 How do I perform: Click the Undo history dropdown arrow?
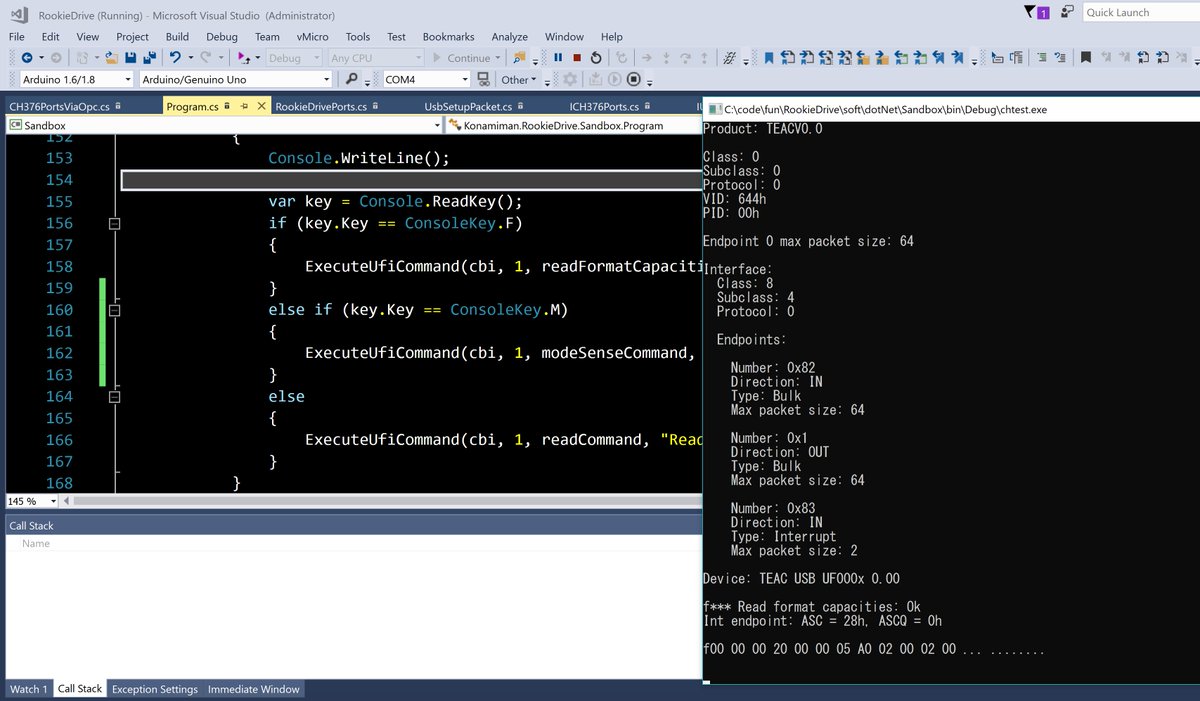click(x=189, y=58)
